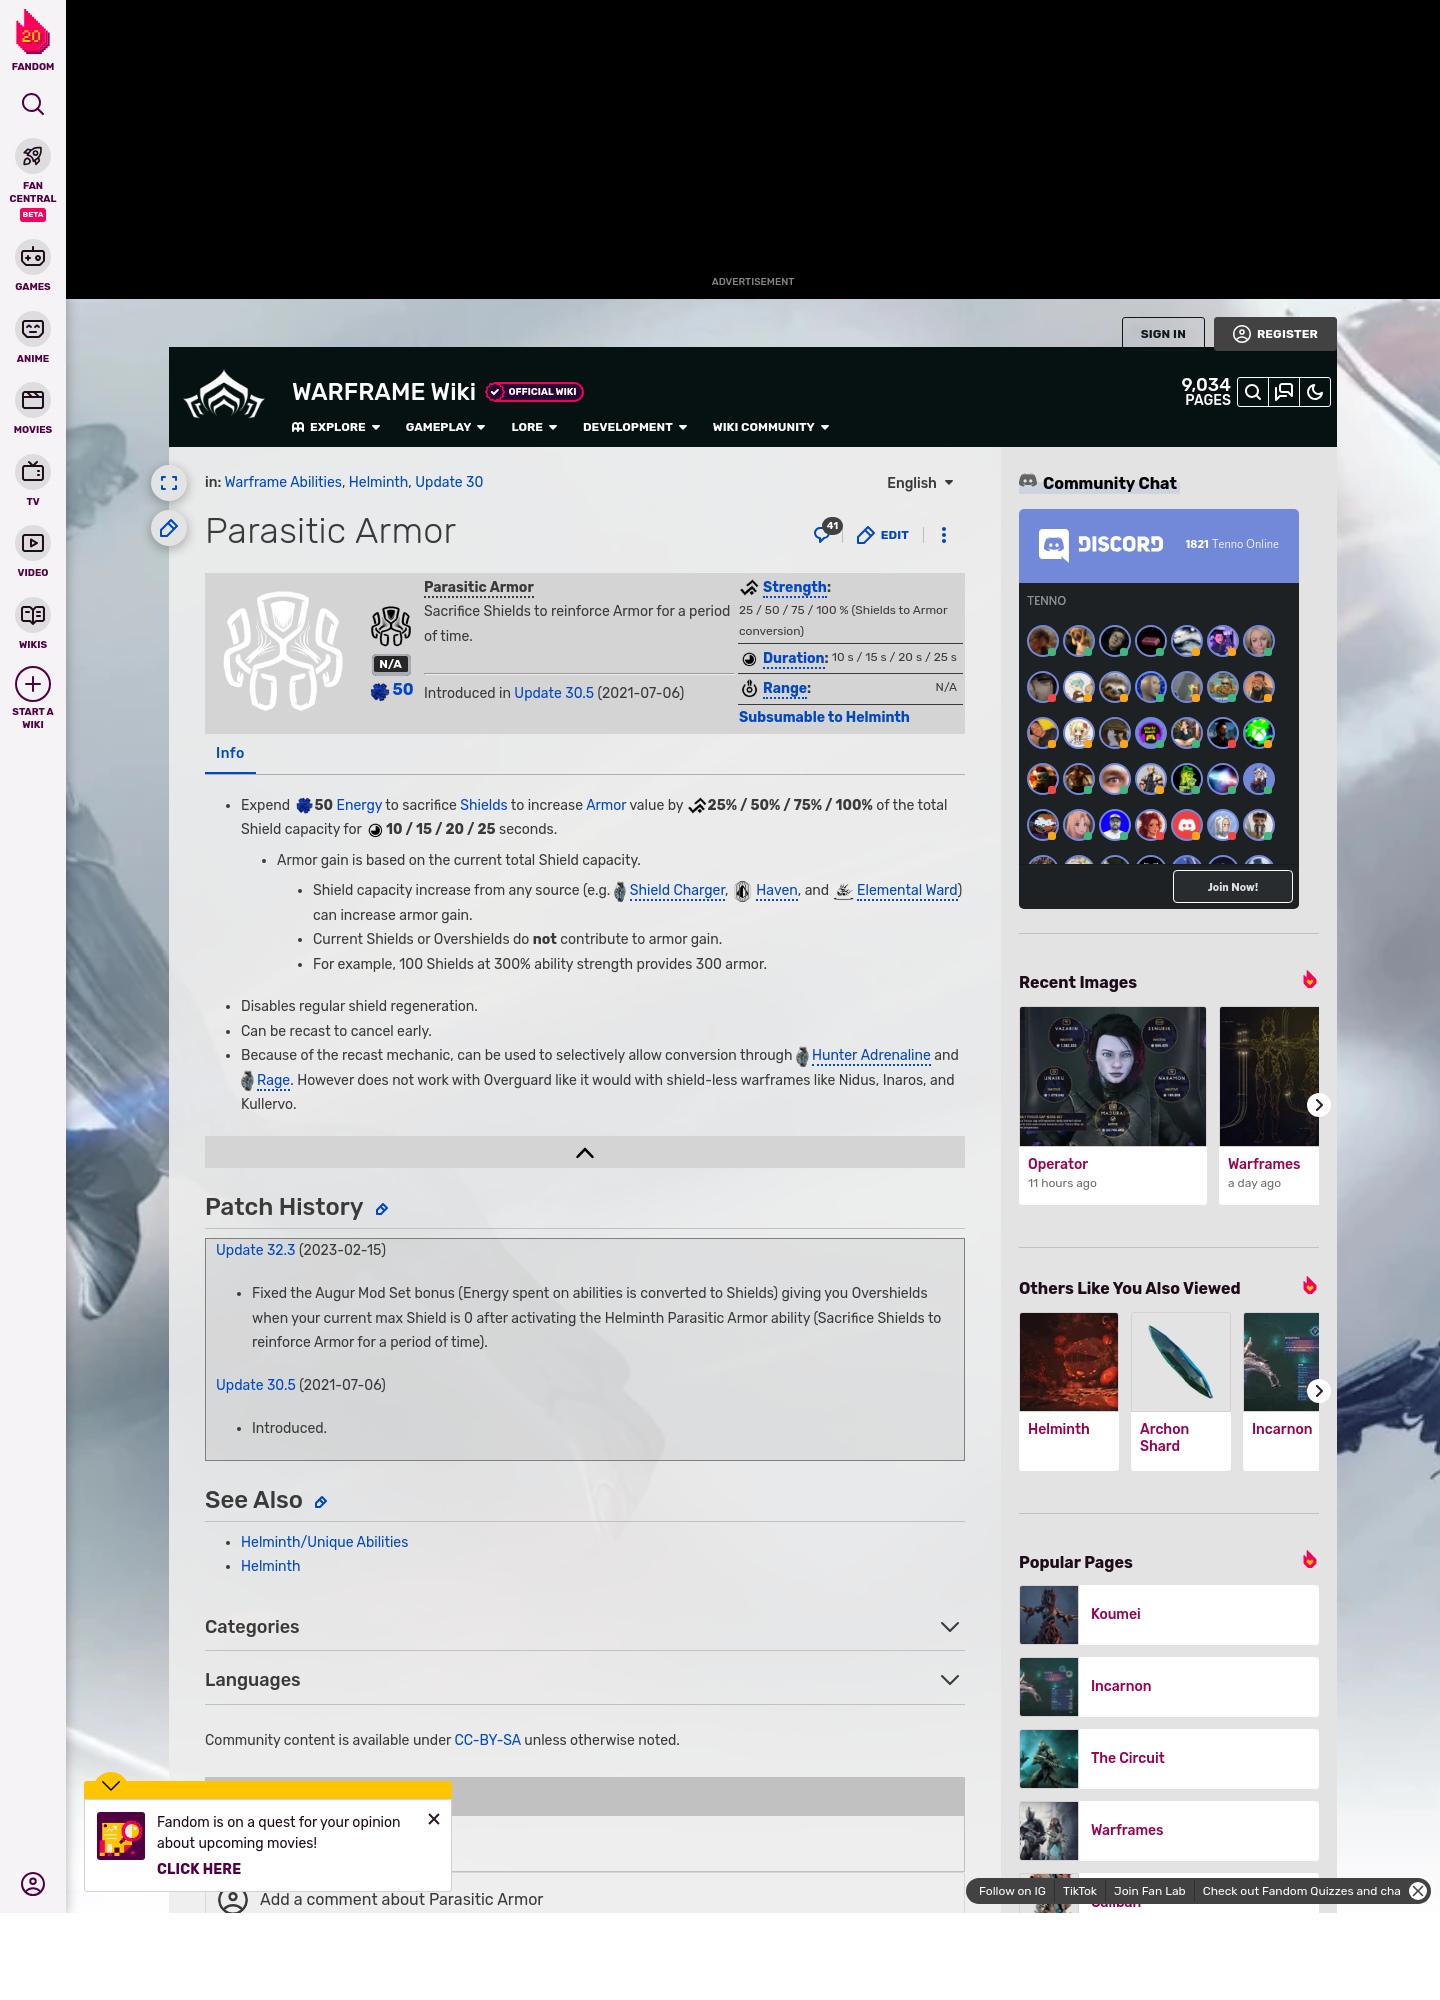Open the sidebar search magnifier
Screen dimensions: 1440x2000
point(33,104)
